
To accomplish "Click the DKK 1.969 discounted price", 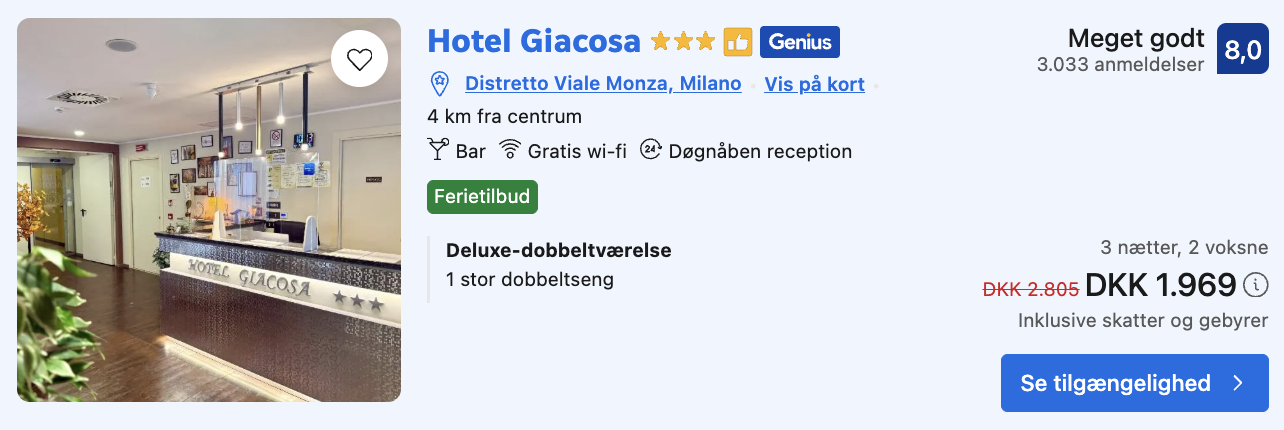I will coord(1160,286).
